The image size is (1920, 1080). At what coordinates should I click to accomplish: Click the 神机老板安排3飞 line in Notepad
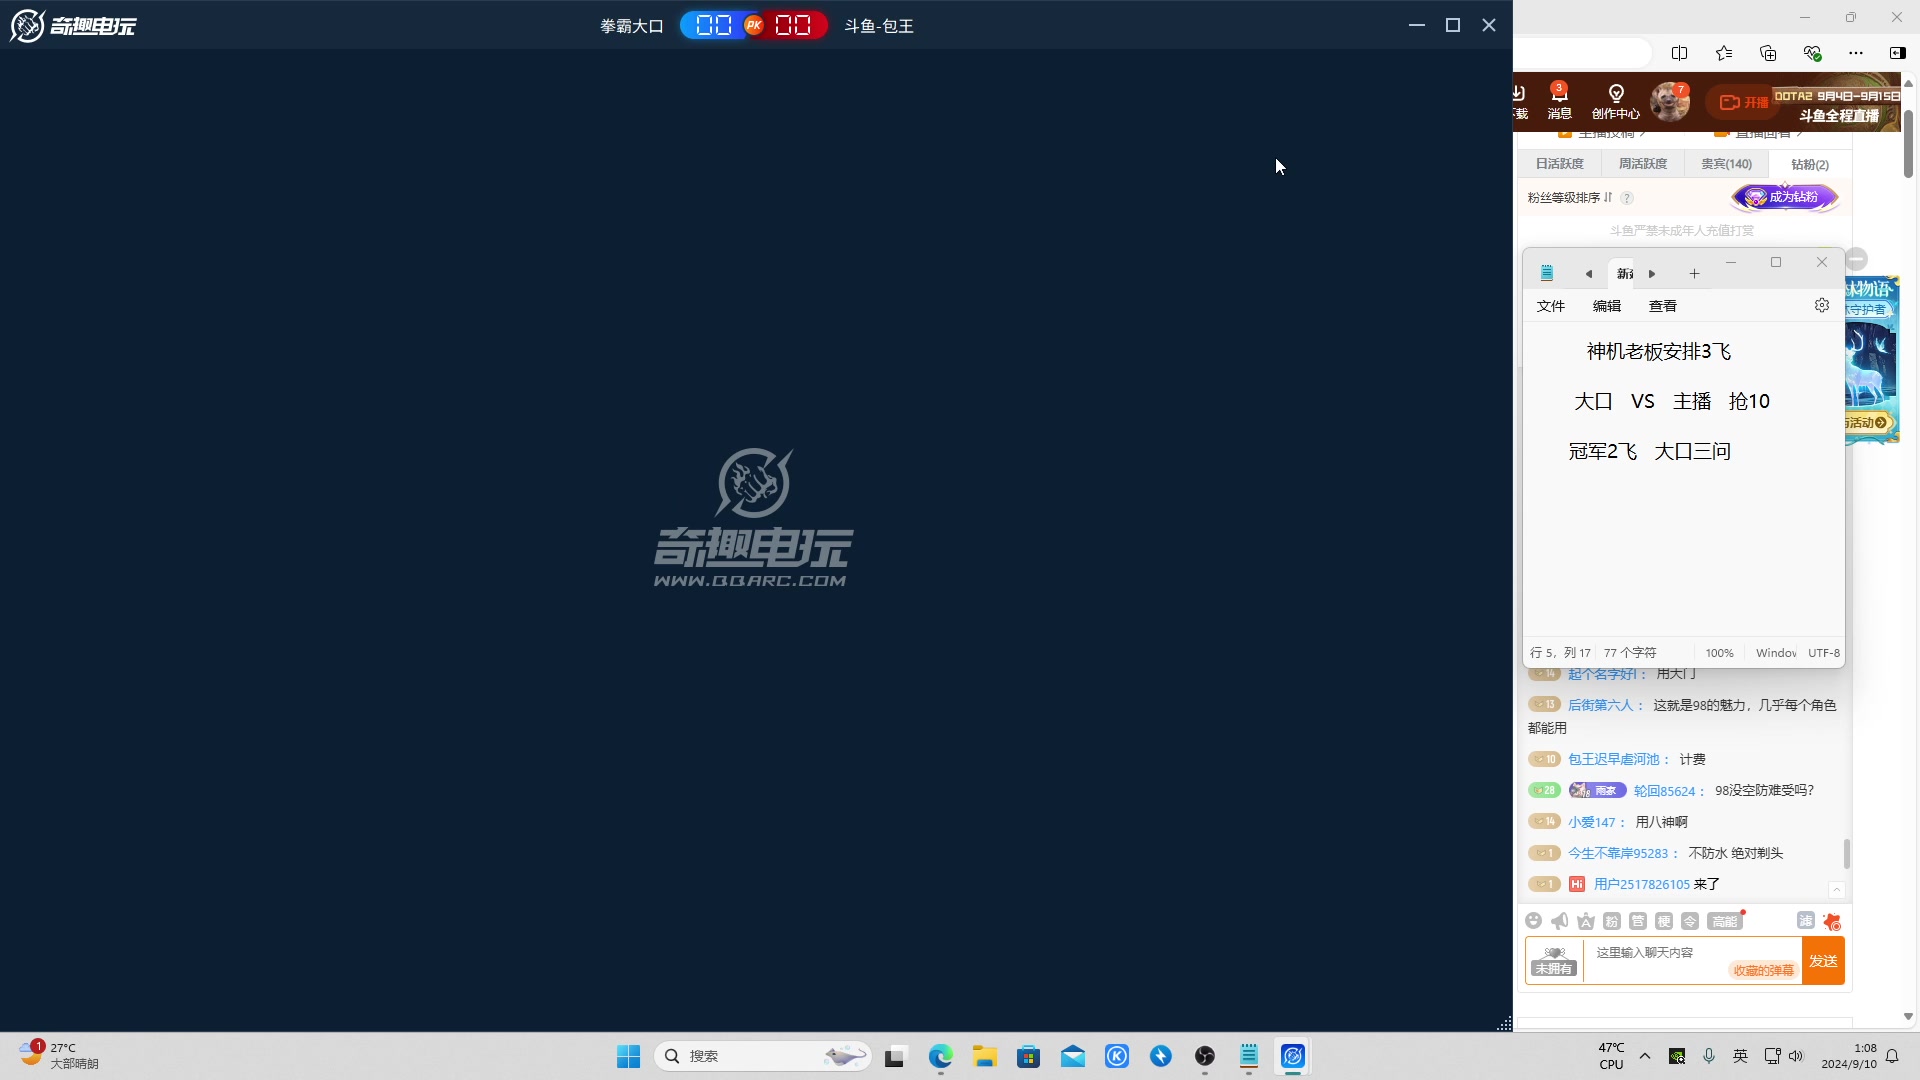pos(1658,352)
